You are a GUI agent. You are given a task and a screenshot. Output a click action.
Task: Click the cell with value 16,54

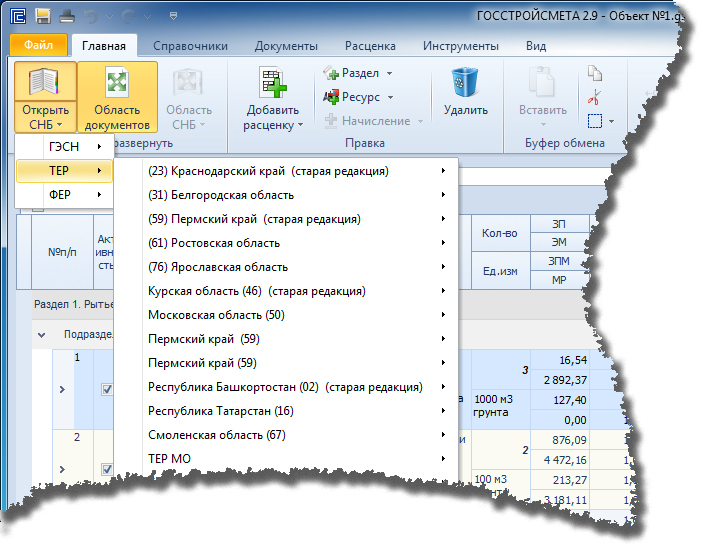(x=559, y=360)
